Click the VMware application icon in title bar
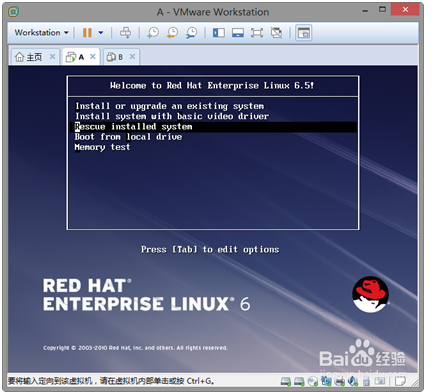Screen dimensions: 436x392 pyautogui.click(x=13, y=12)
